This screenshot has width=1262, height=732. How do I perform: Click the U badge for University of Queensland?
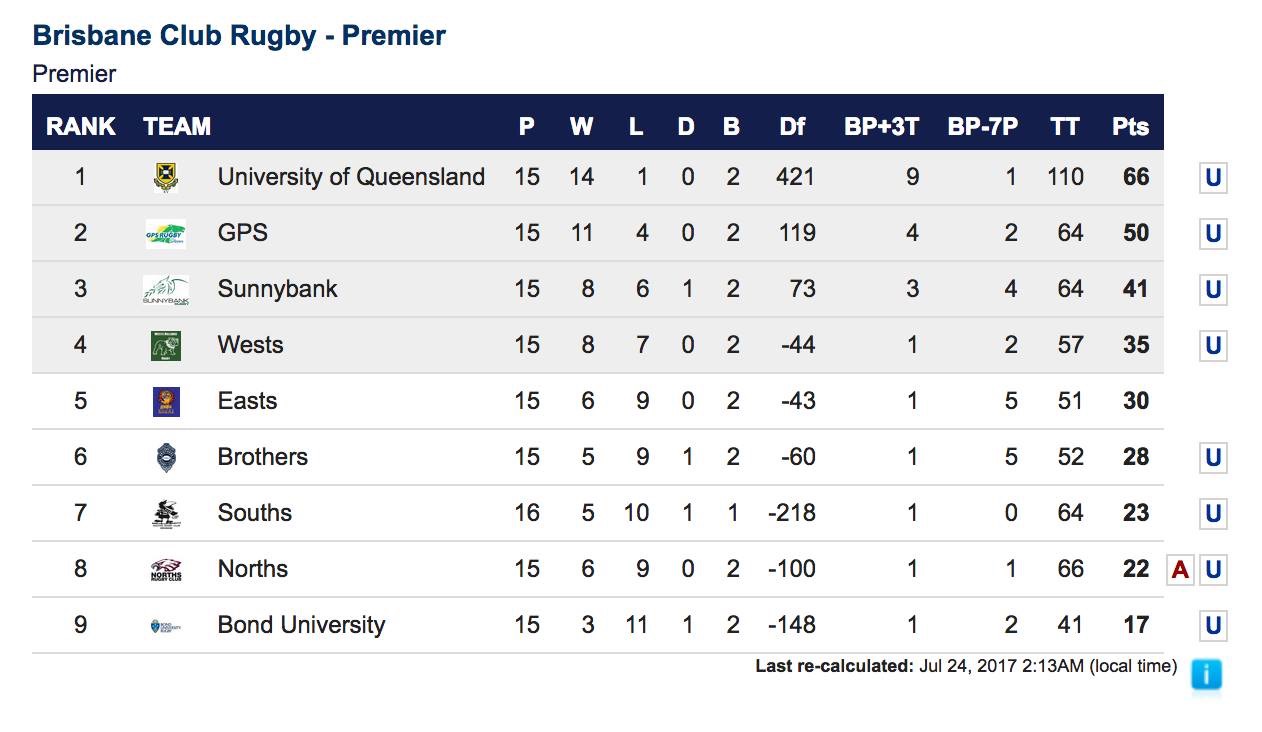1213,178
